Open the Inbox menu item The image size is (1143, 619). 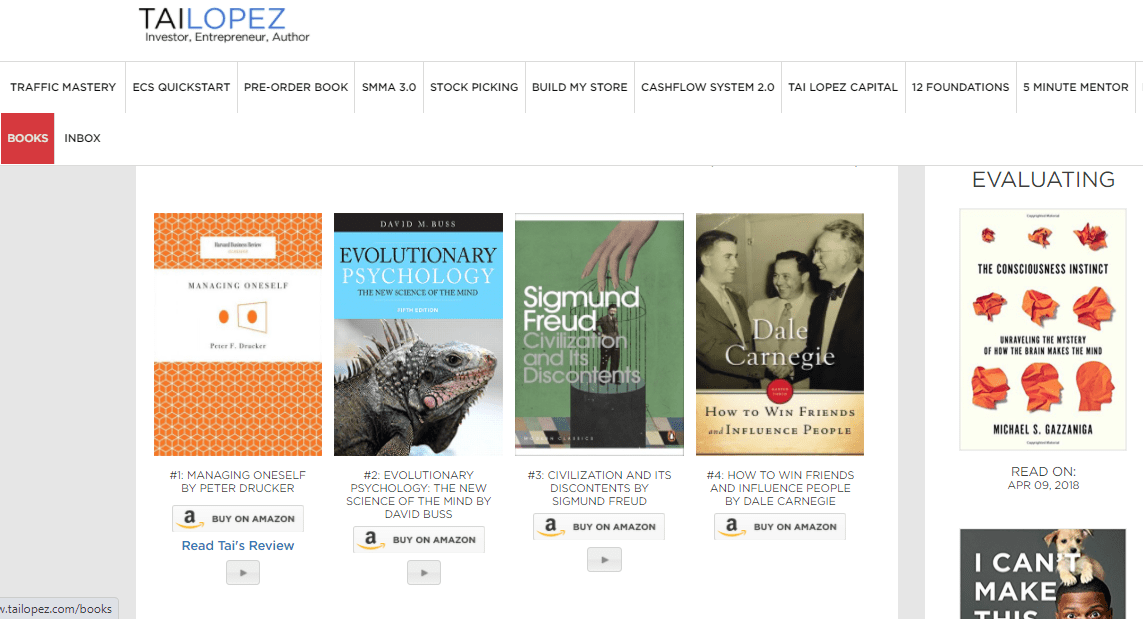click(x=82, y=138)
